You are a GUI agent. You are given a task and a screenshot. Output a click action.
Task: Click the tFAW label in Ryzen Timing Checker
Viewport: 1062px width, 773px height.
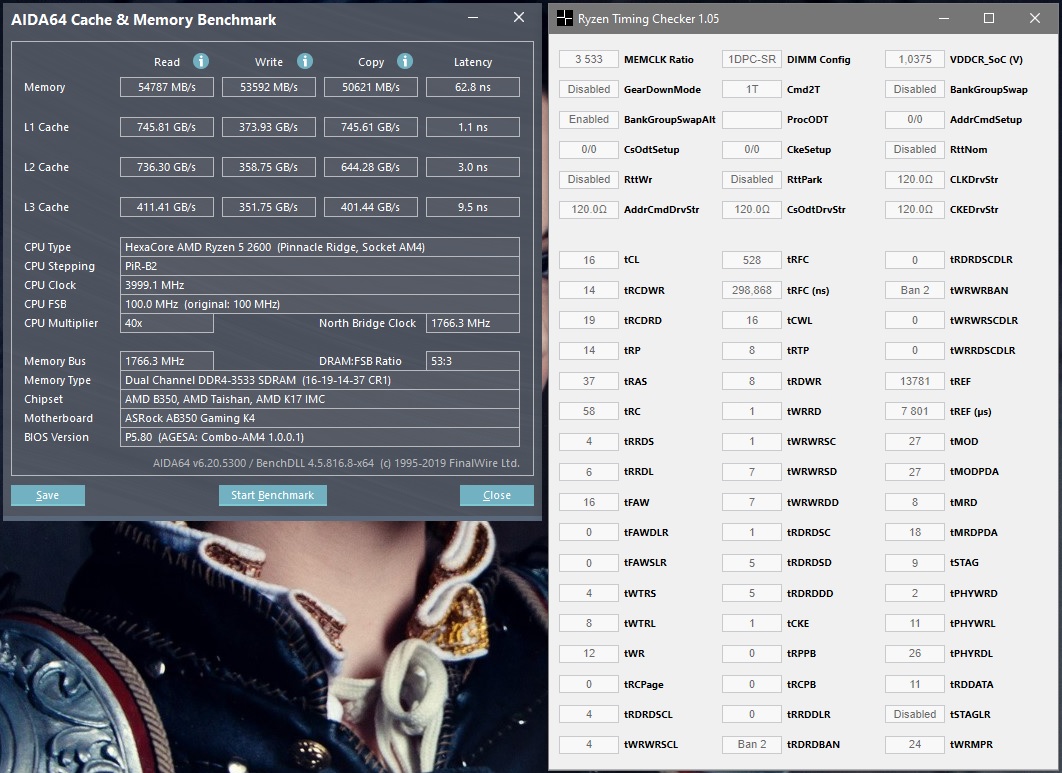click(637, 502)
